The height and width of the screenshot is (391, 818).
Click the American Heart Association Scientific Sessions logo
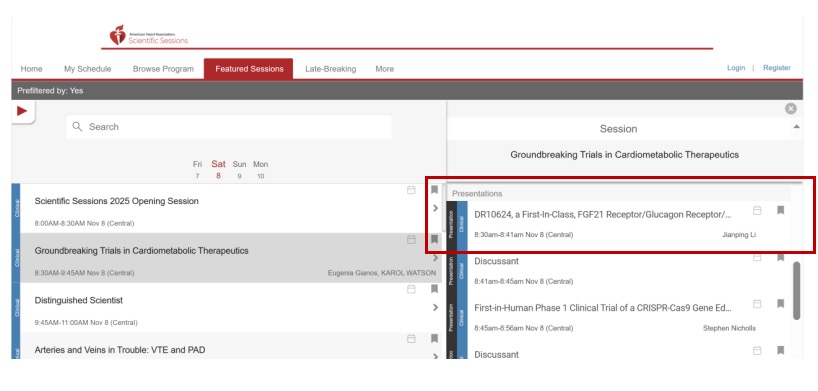click(149, 35)
